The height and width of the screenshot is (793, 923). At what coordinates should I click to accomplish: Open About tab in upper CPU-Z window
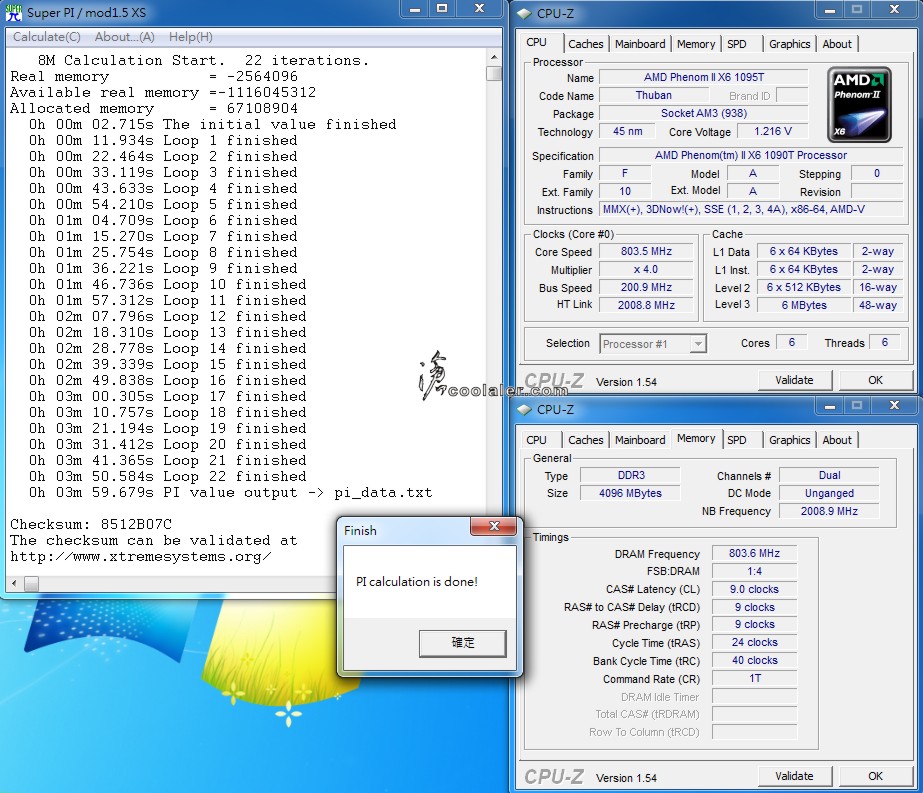tap(836, 44)
